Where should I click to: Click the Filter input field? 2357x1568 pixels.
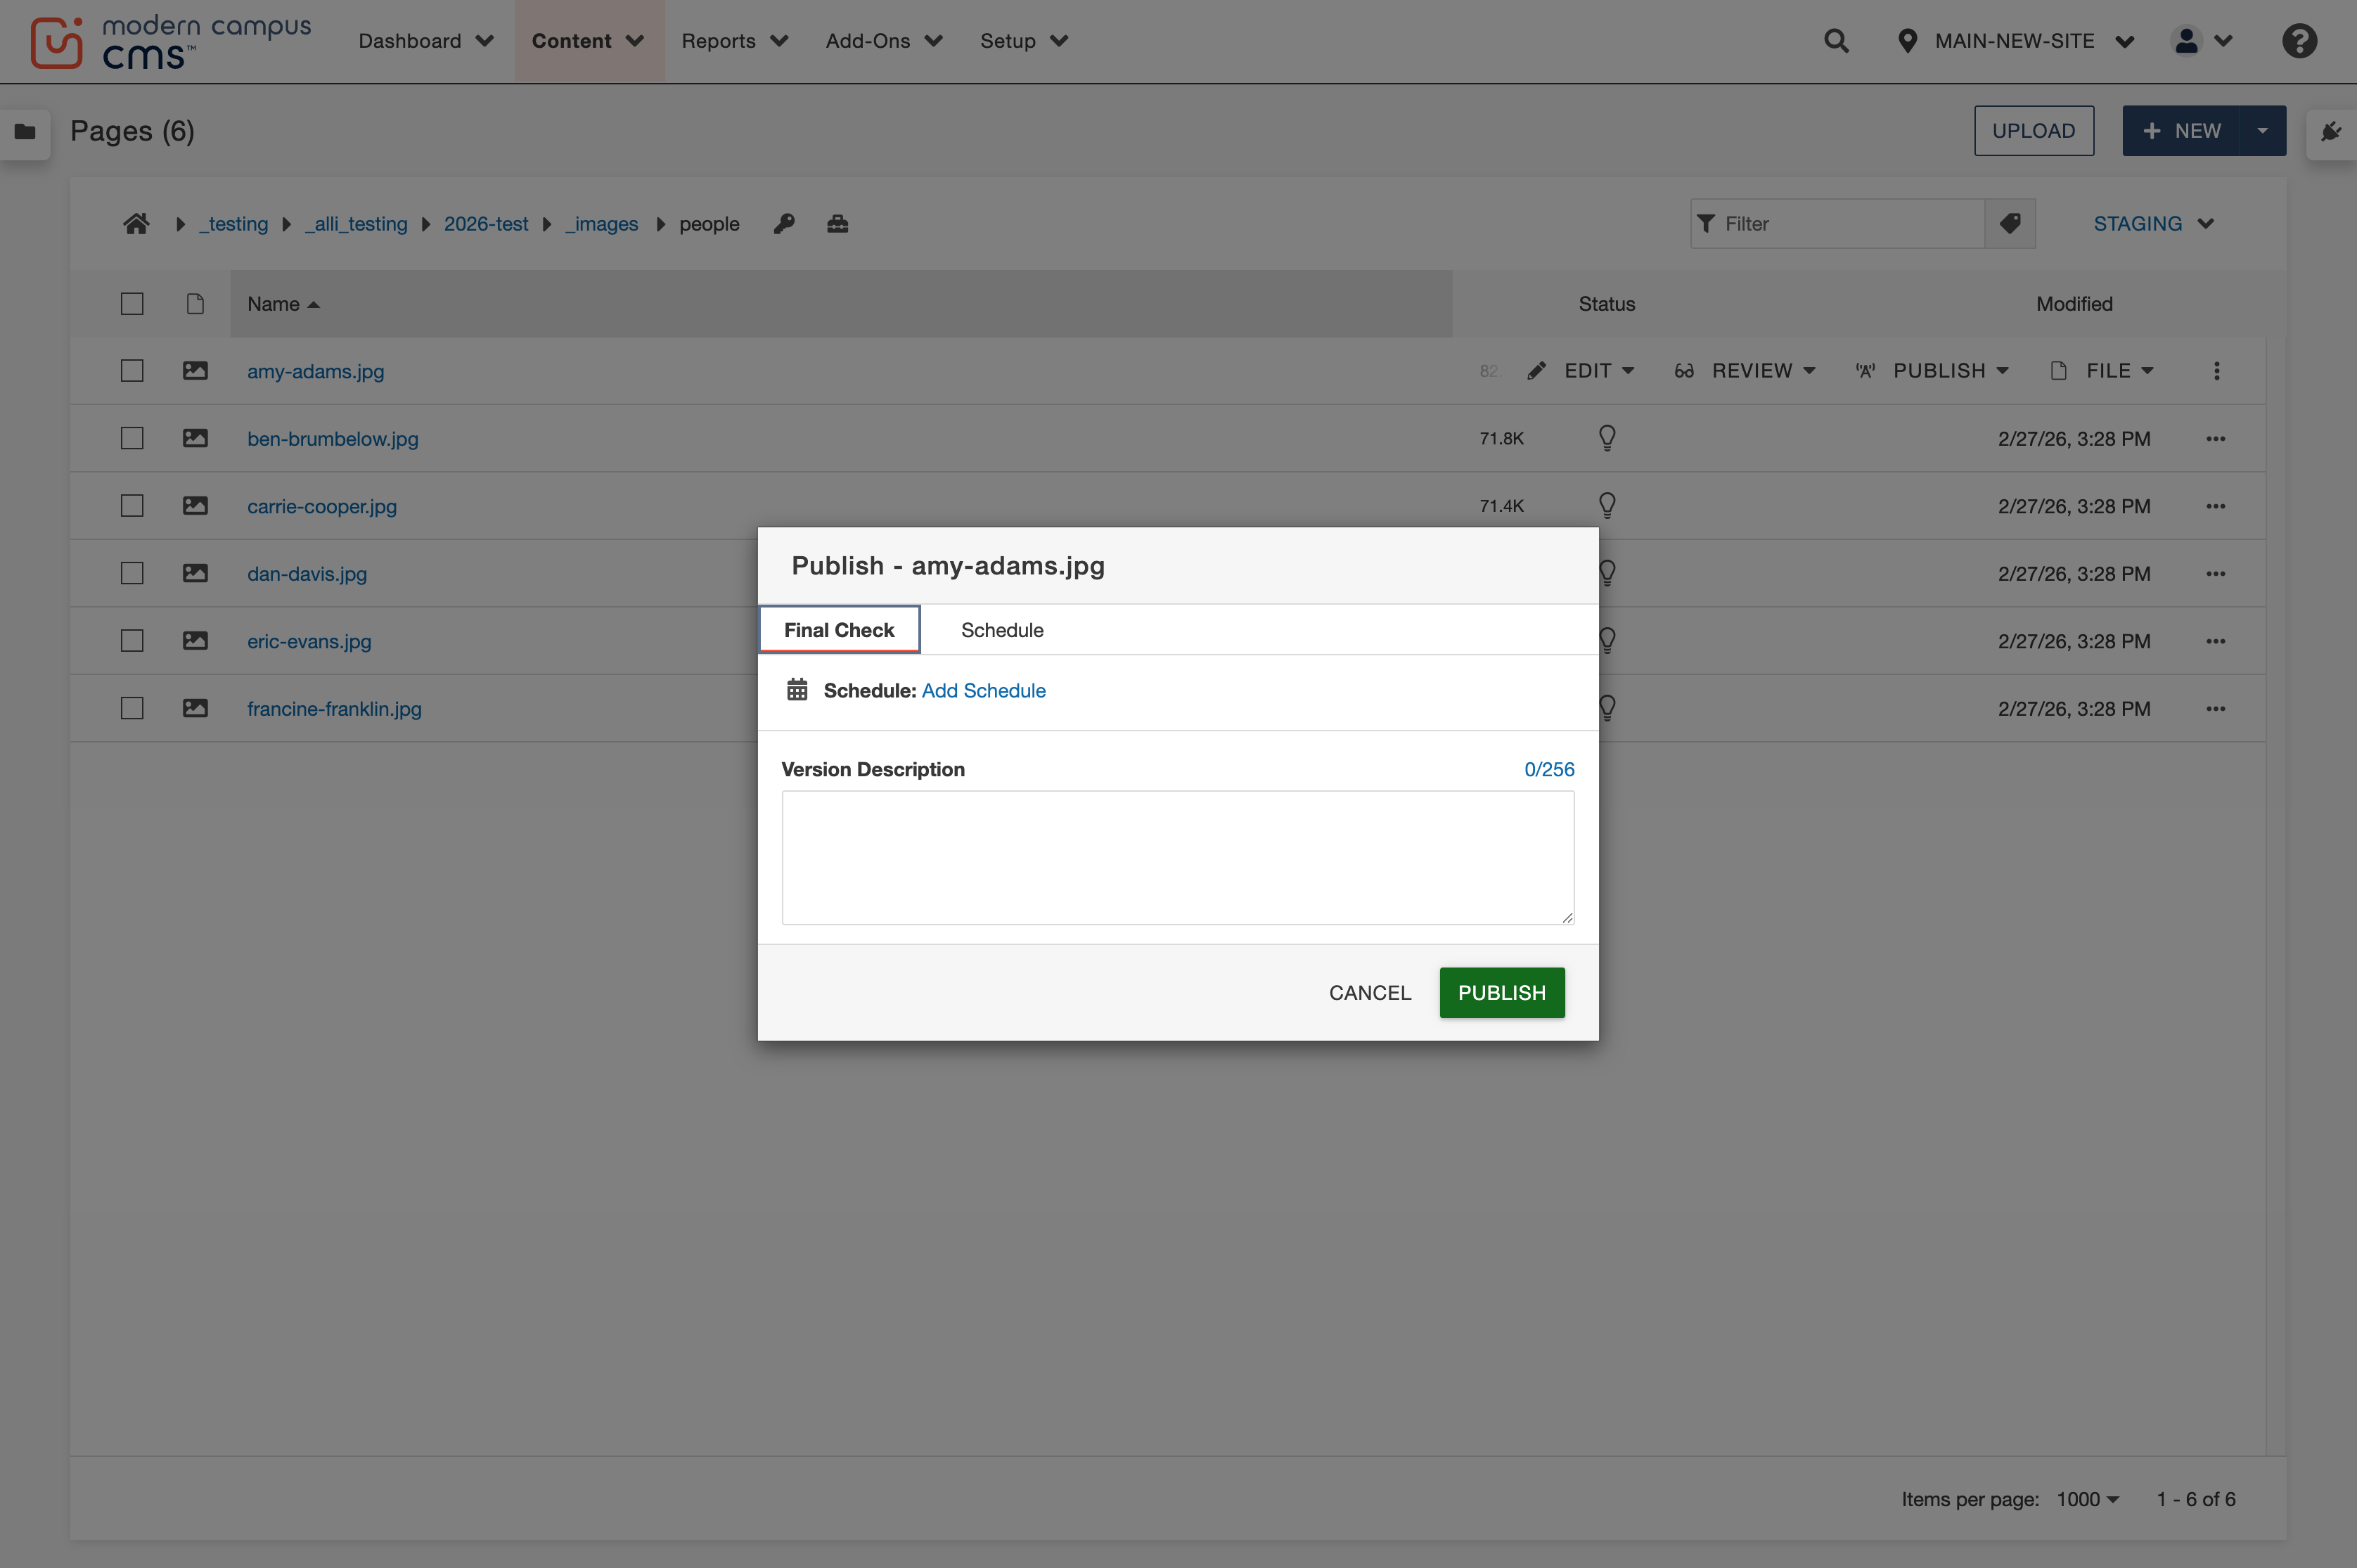click(1838, 223)
